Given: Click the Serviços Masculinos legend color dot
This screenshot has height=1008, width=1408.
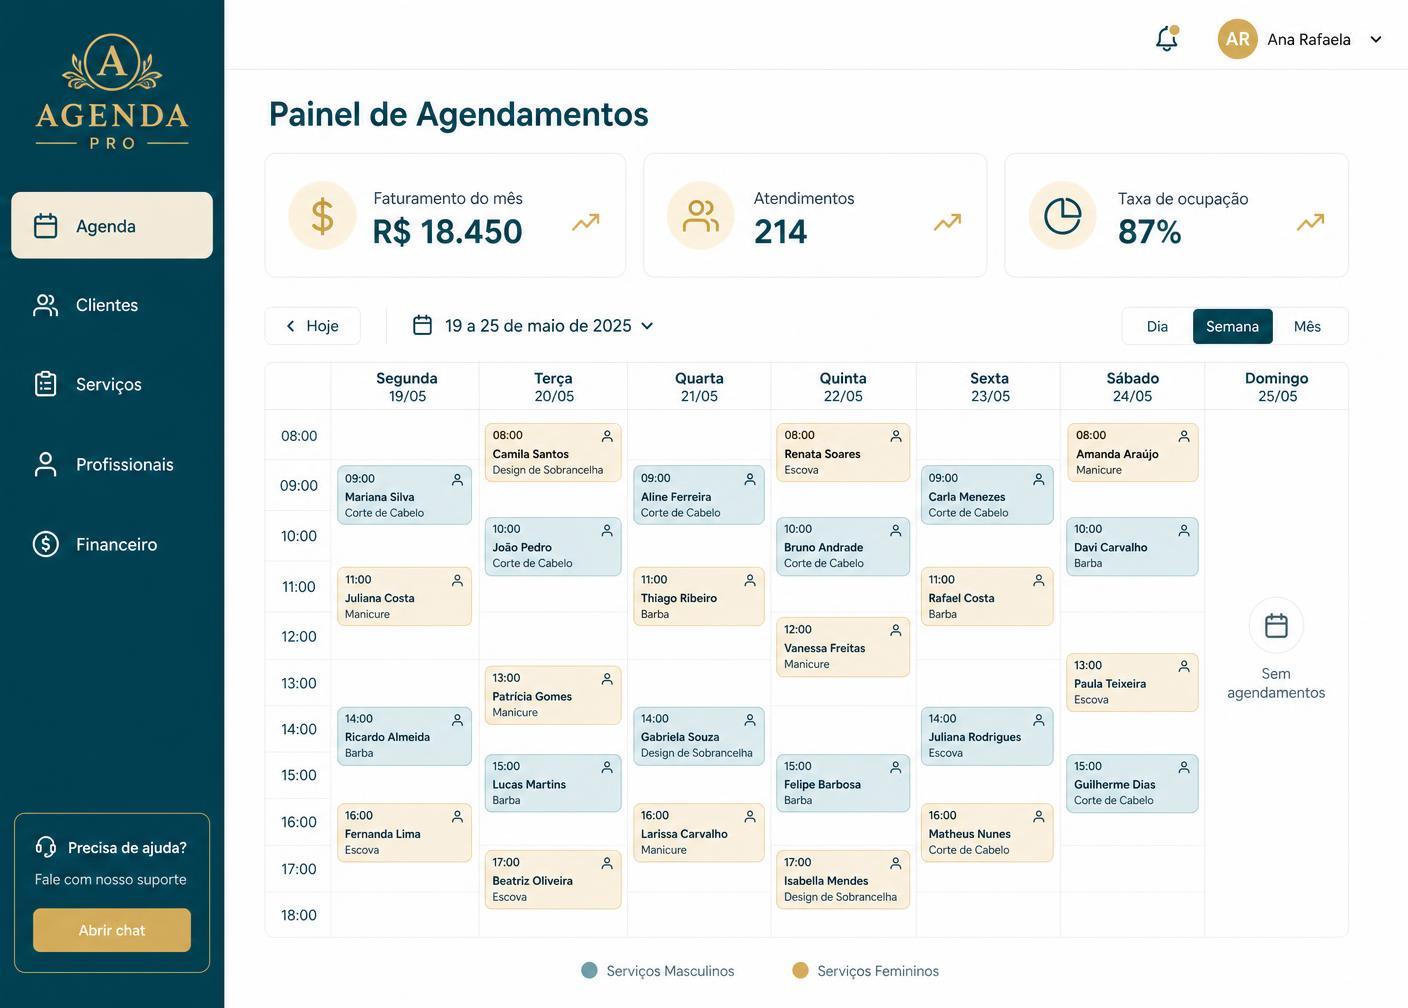Looking at the screenshot, I should click(x=589, y=970).
